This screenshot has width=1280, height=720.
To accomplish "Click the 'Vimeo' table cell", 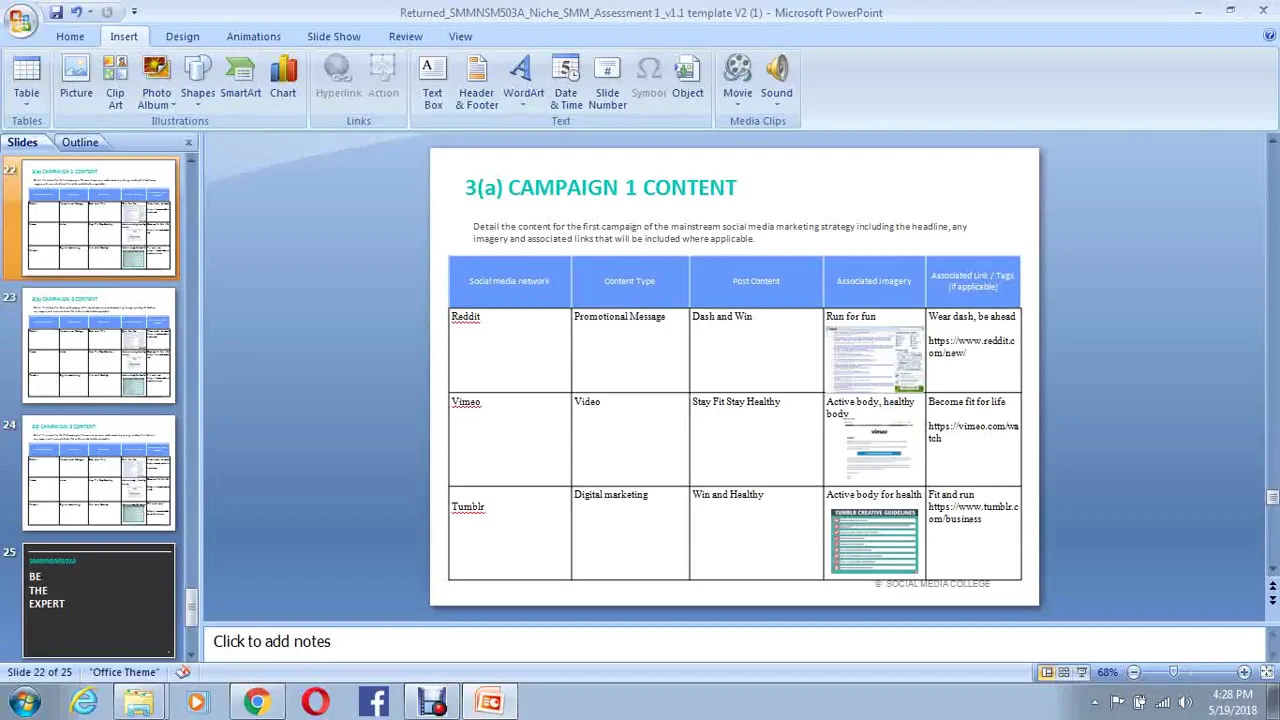I will pyautogui.click(x=510, y=439).
